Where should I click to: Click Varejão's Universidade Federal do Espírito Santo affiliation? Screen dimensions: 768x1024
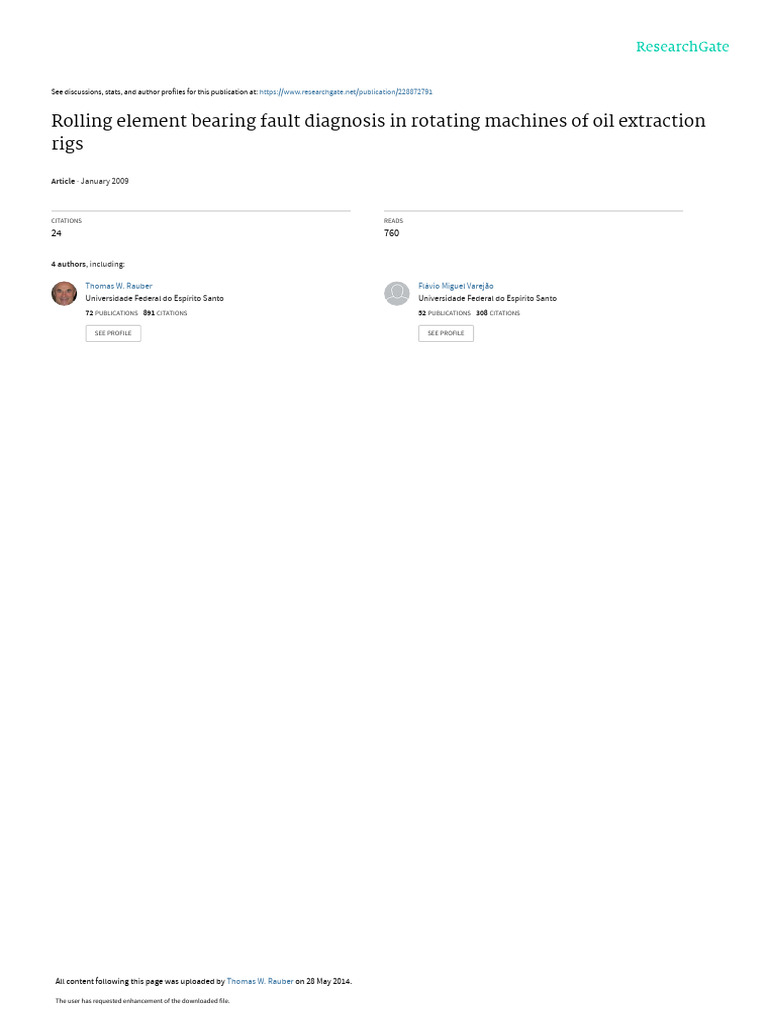(x=488, y=298)
